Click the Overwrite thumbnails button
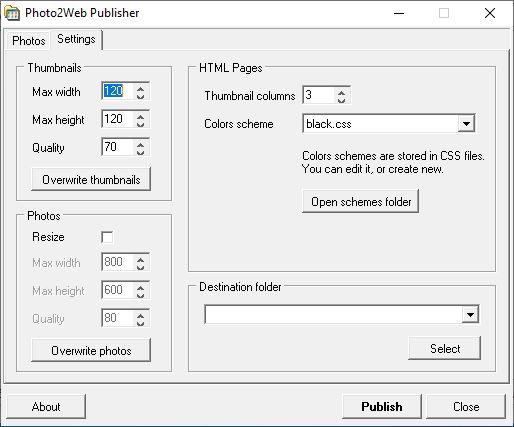 pos(91,180)
